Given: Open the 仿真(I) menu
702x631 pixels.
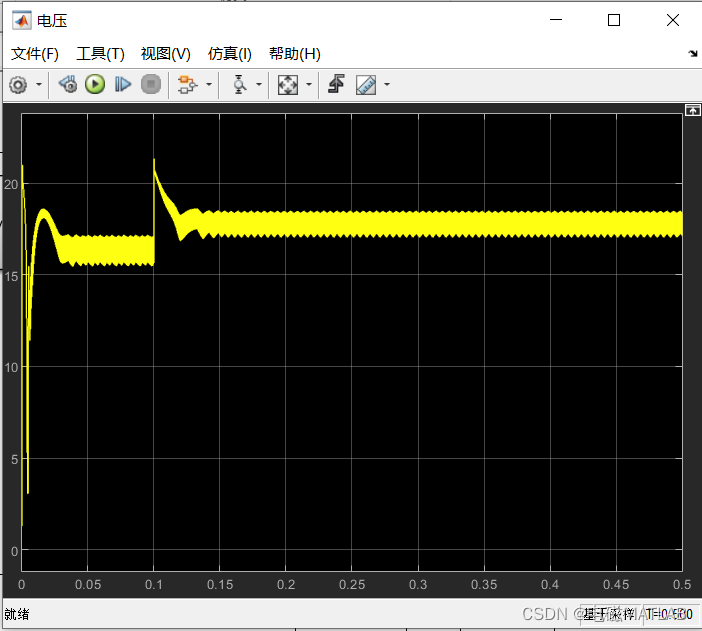Looking at the screenshot, I should point(230,54).
